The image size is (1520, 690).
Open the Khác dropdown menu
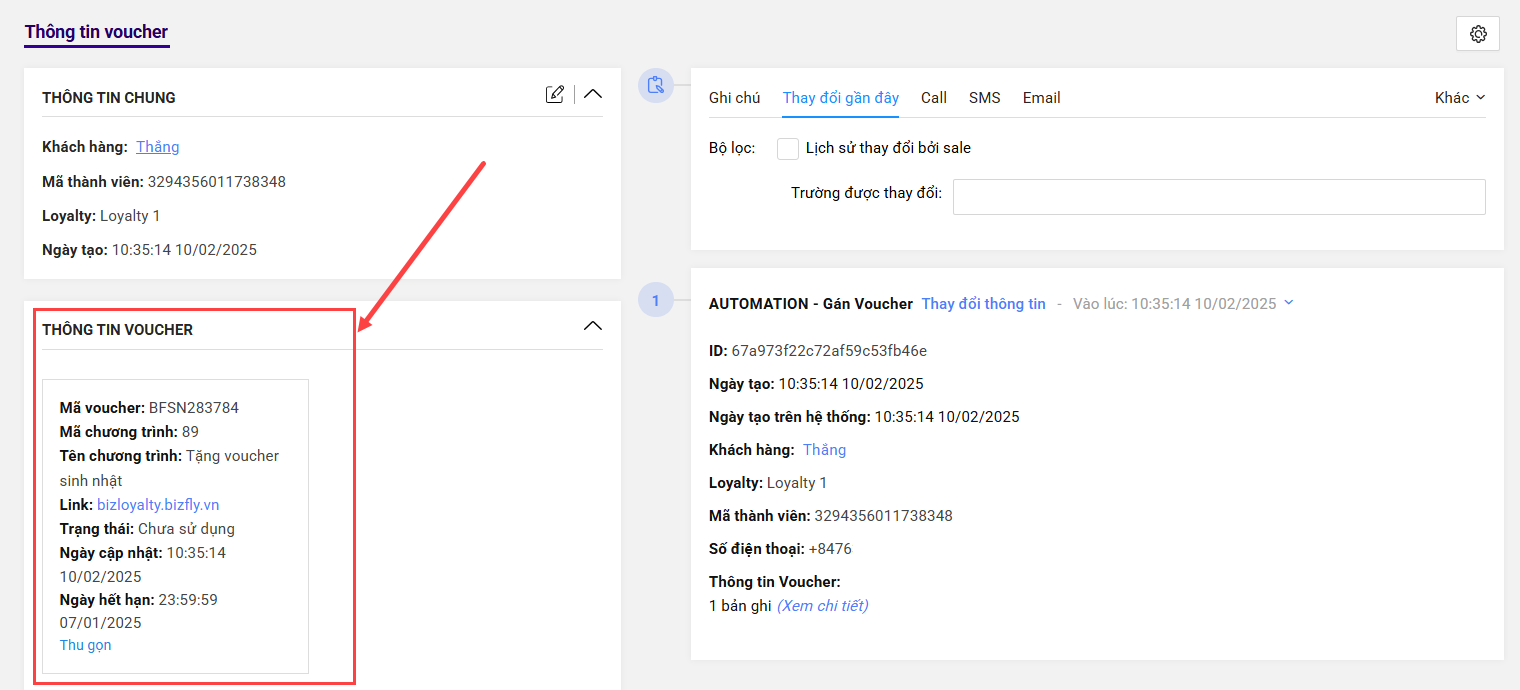pyautogui.click(x=1460, y=98)
